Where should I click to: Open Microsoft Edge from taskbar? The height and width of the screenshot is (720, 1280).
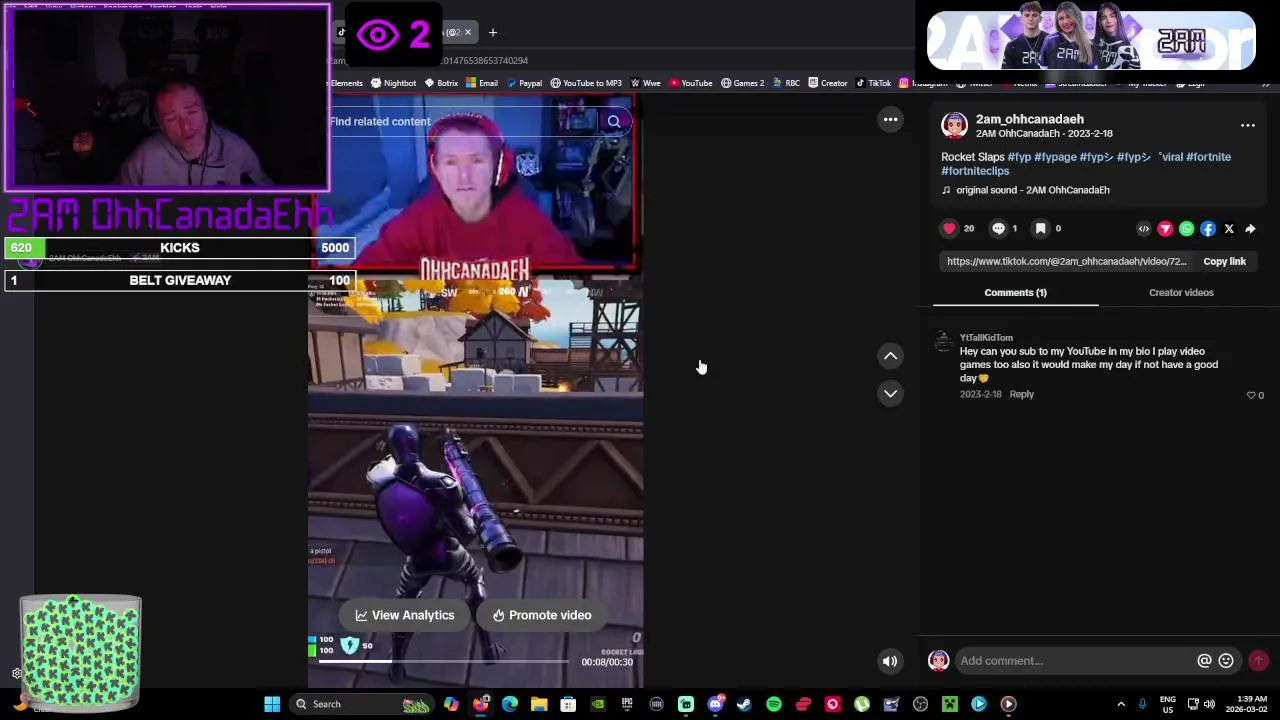click(510, 704)
